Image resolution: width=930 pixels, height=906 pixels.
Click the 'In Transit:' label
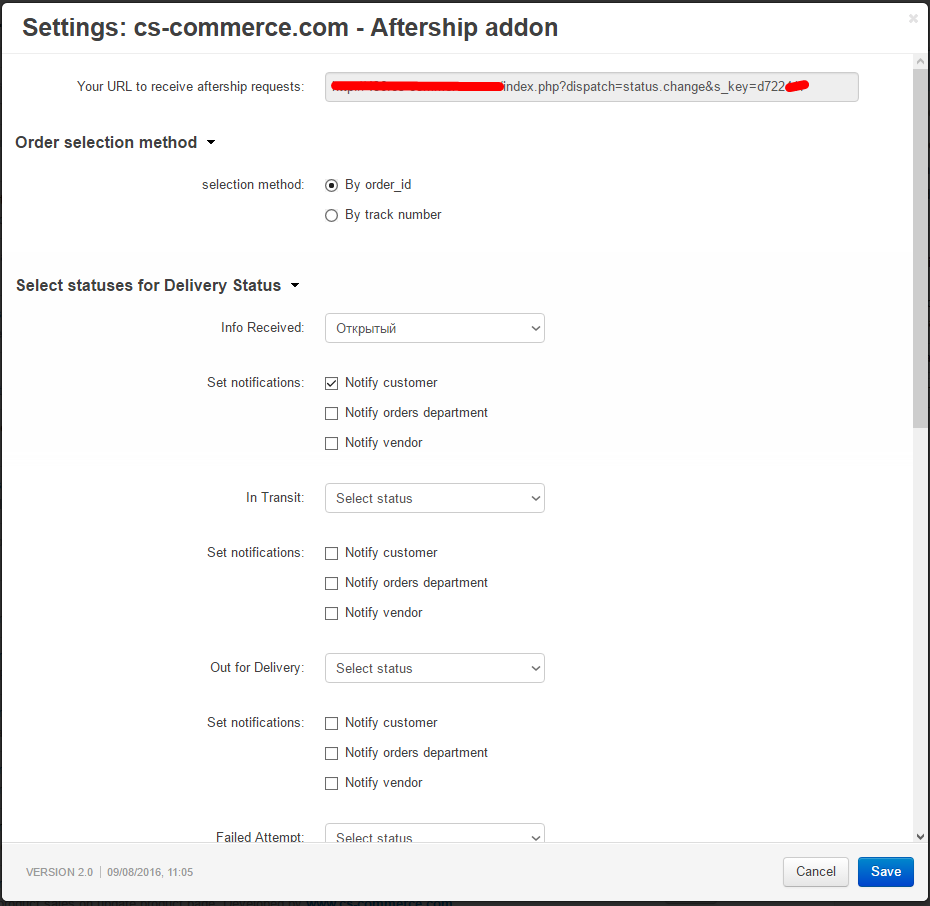tap(275, 497)
